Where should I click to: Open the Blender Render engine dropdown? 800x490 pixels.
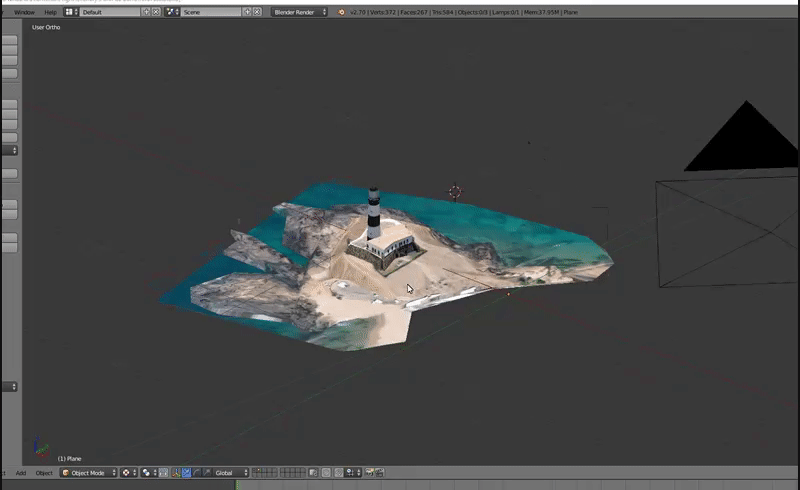(x=299, y=12)
